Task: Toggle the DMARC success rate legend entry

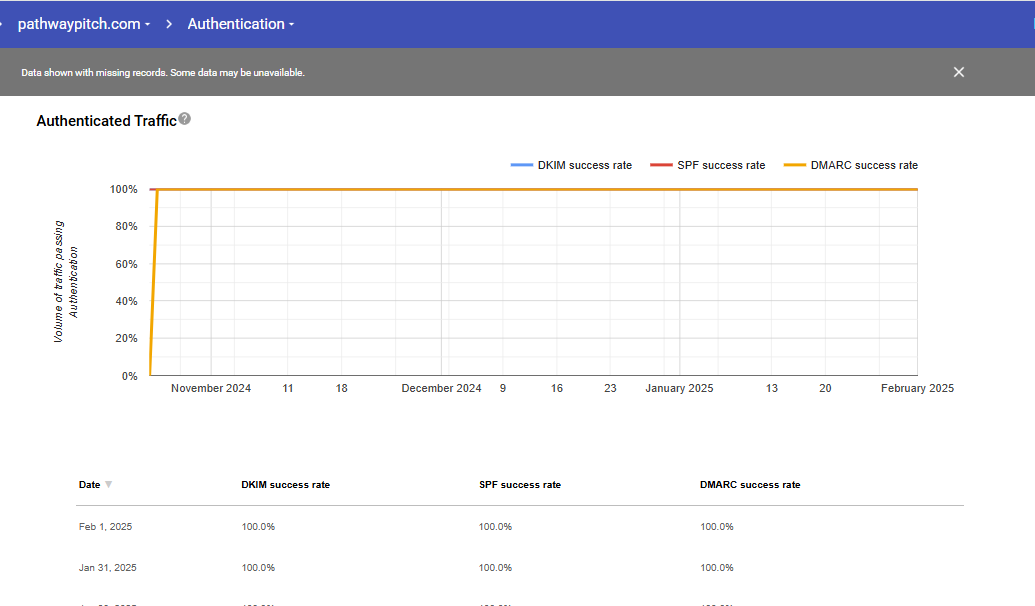Action: click(x=851, y=165)
